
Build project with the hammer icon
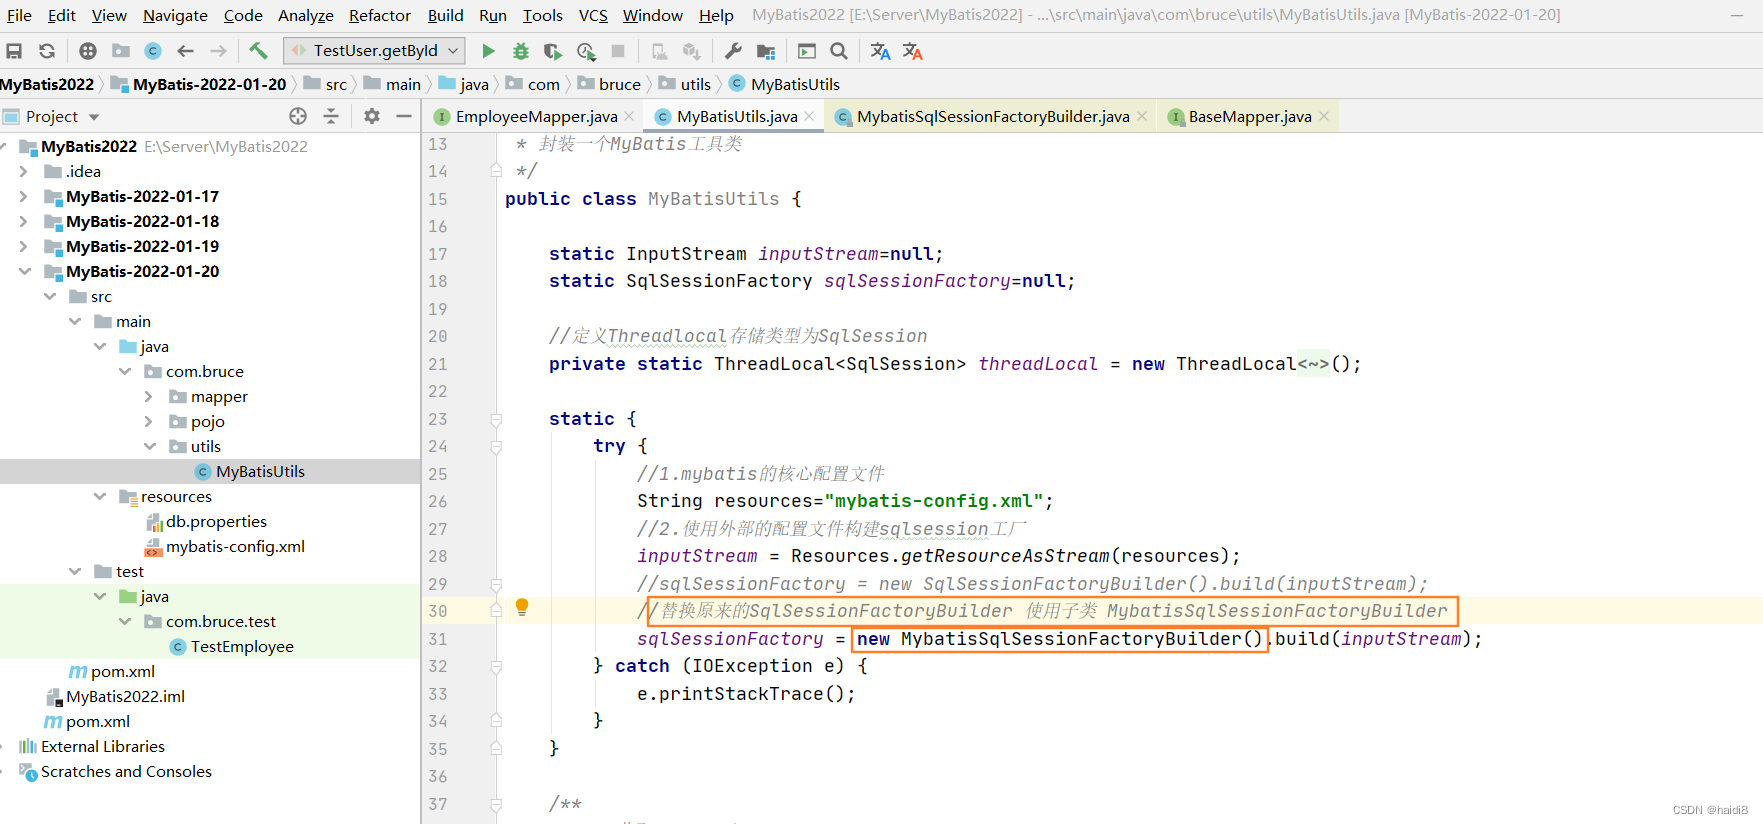point(258,51)
